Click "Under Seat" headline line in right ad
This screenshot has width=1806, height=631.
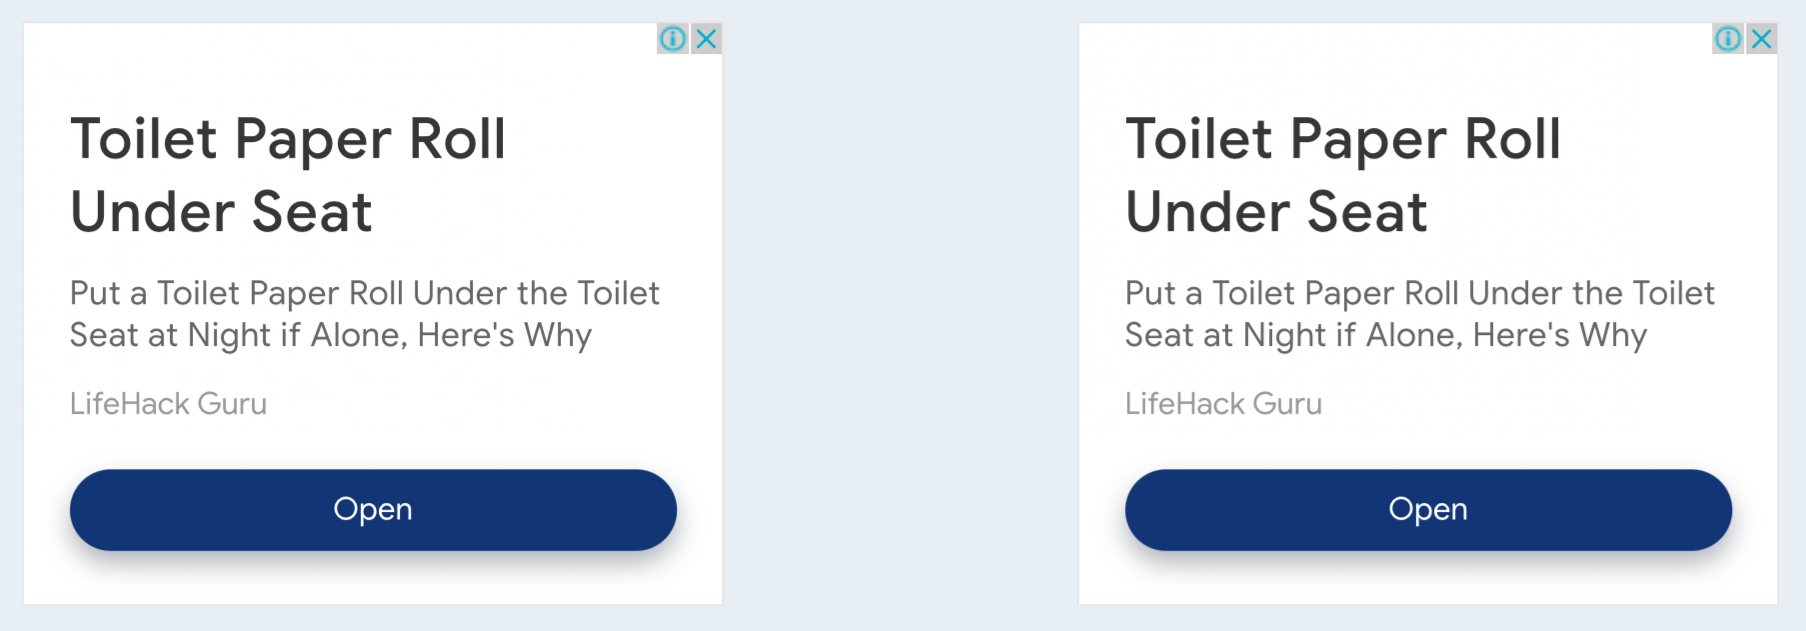click(x=1276, y=212)
